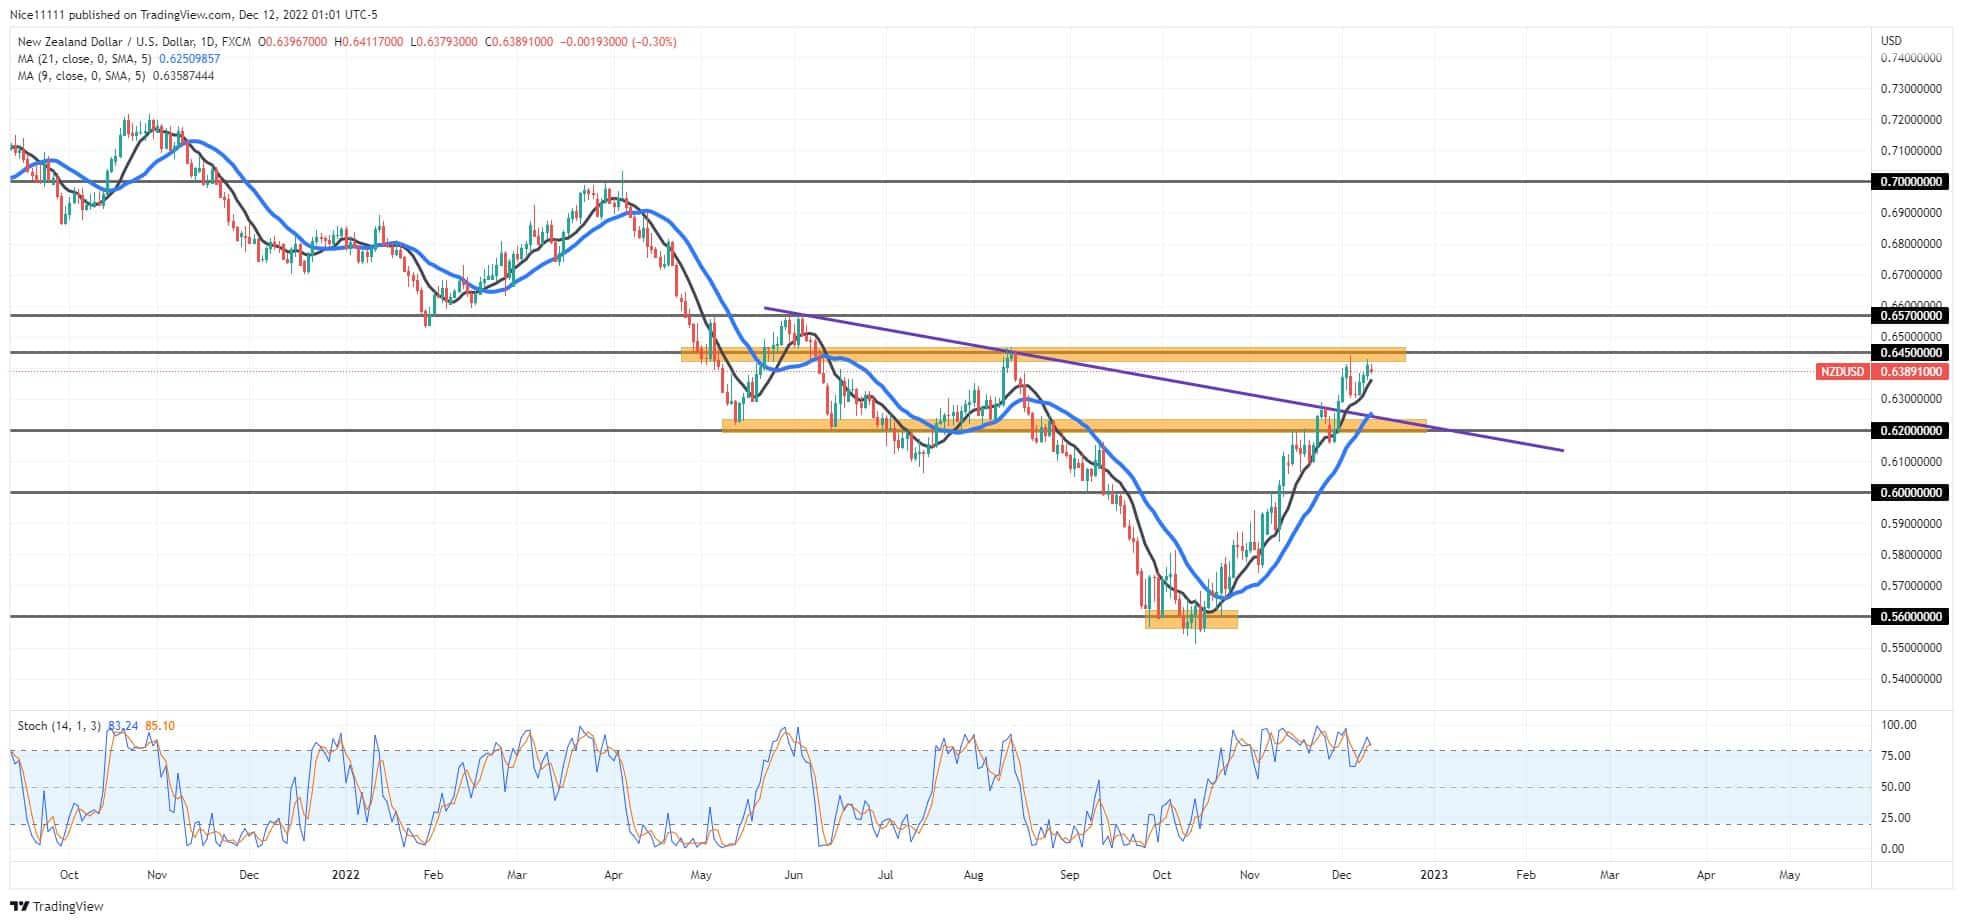
Task: Click the 0.61000000 price axis tick
Action: point(1911,461)
